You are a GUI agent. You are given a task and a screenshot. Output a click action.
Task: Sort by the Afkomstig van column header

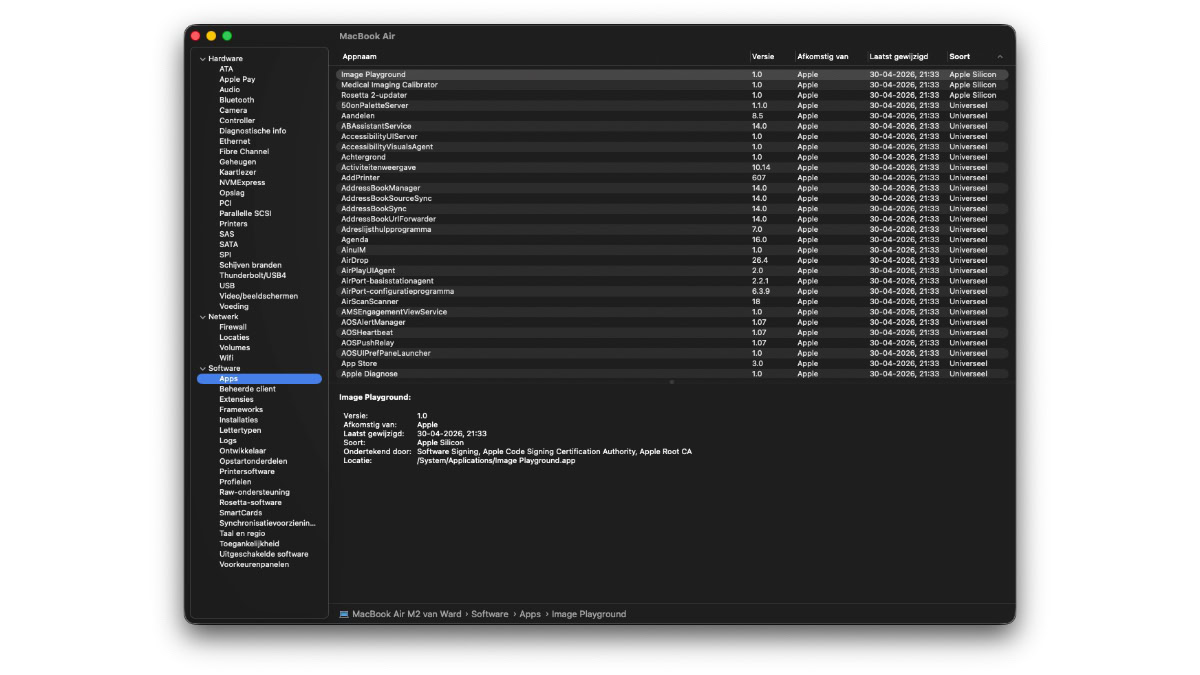[823, 57]
